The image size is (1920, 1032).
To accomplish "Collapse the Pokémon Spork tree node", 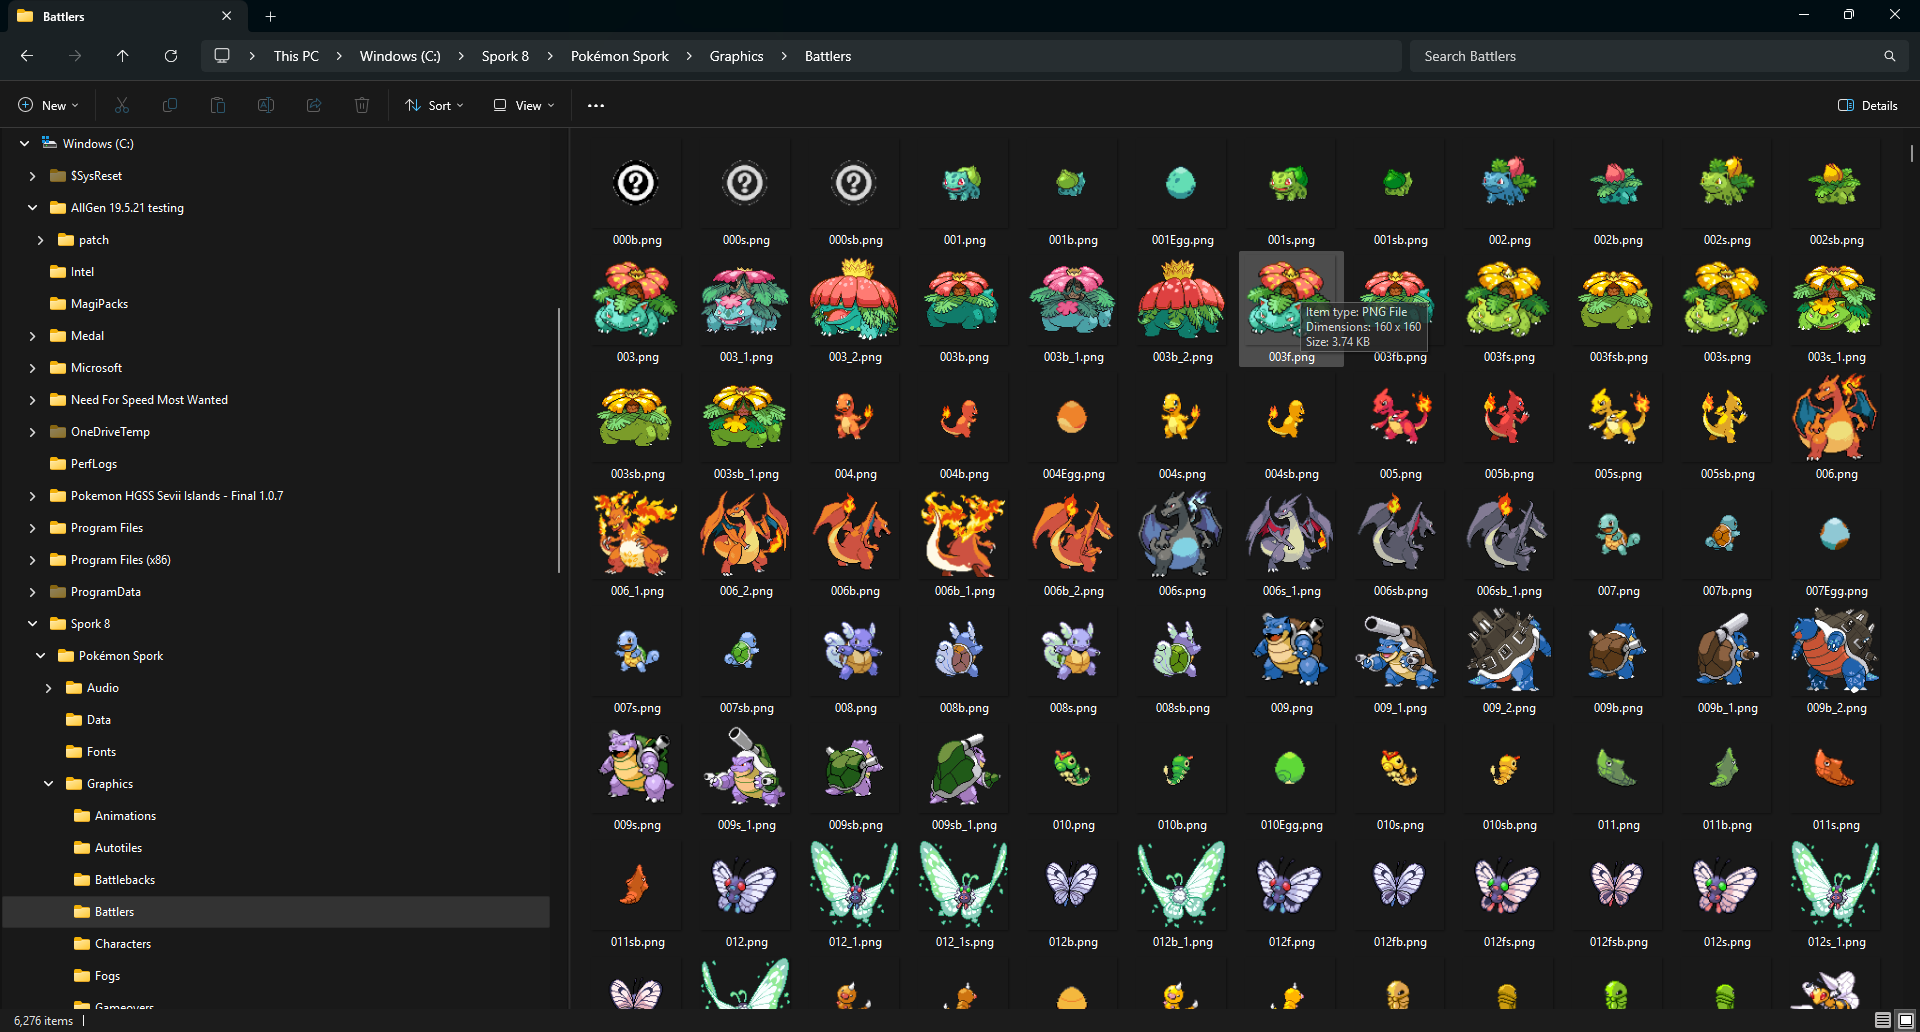I will click(x=40, y=656).
